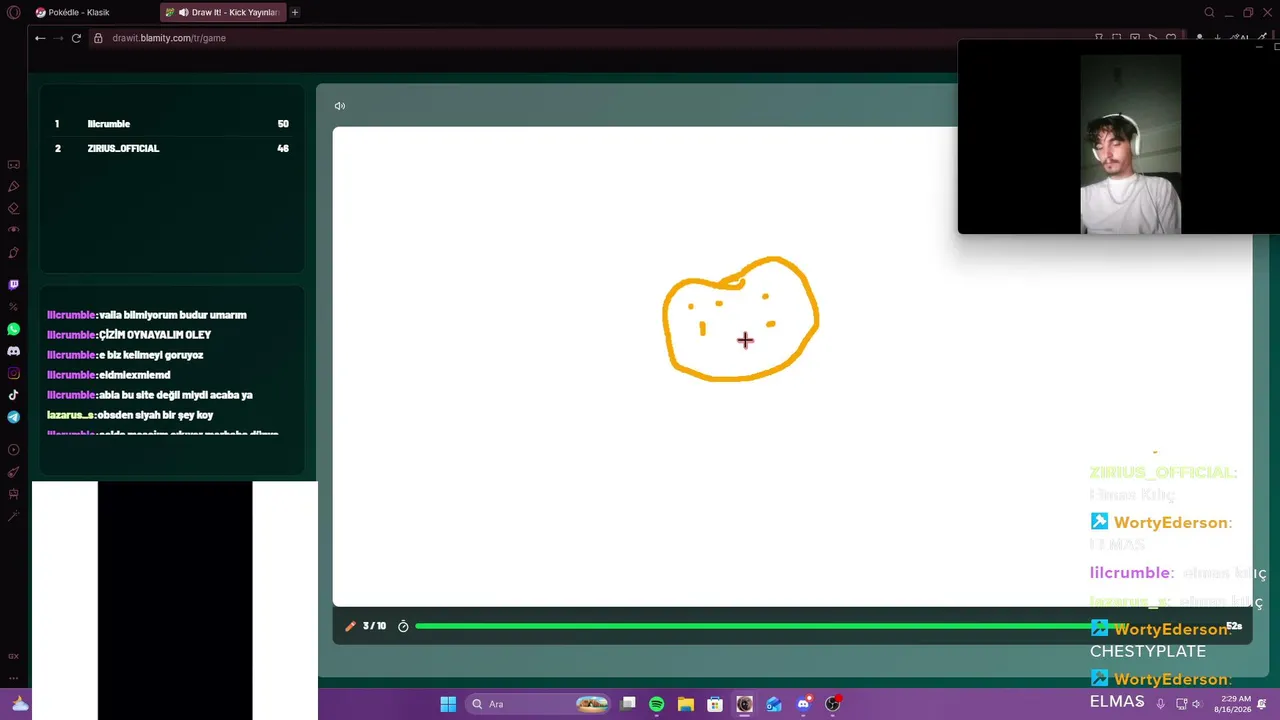
Task: Open the Opera GX browser taskbar icon
Action: click(744, 704)
